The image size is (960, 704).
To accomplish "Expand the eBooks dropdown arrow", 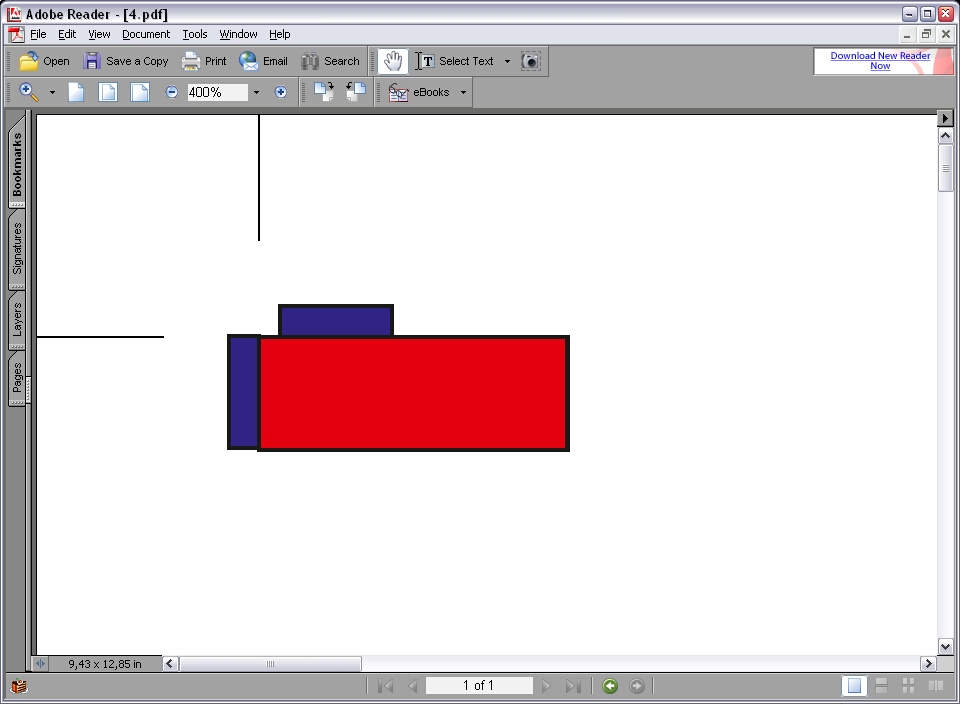I will tap(463, 92).
